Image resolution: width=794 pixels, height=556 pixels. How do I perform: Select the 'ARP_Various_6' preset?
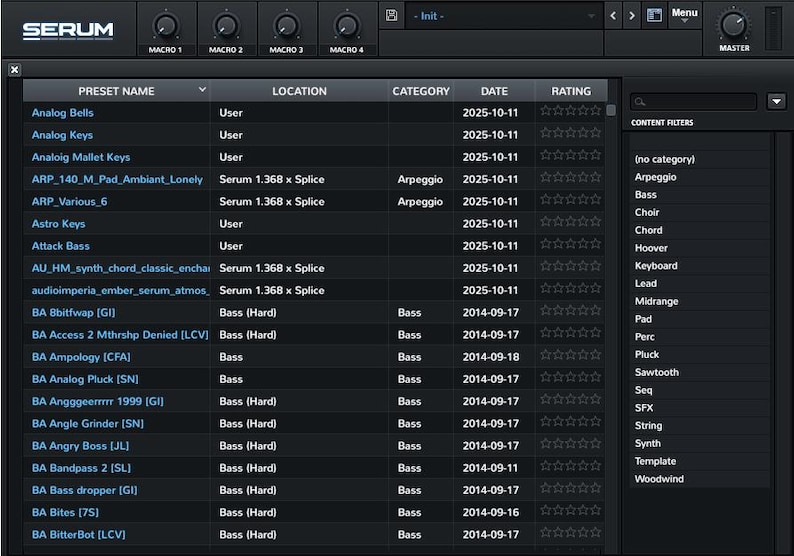69,202
